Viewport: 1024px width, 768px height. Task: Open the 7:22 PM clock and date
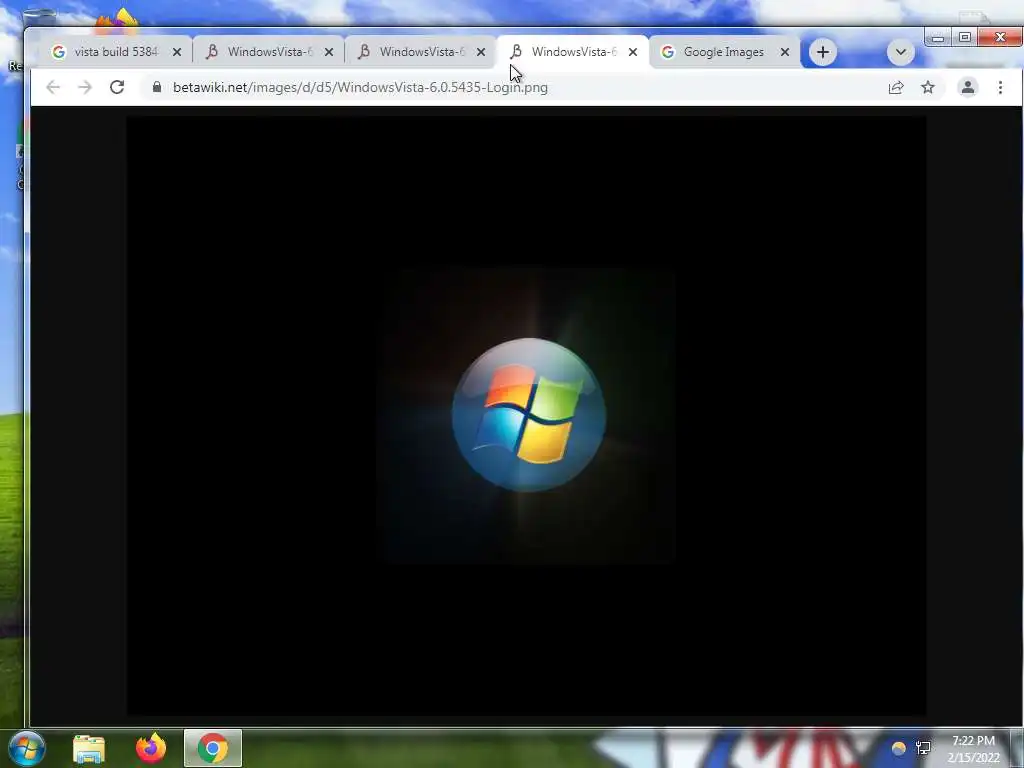(x=974, y=749)
